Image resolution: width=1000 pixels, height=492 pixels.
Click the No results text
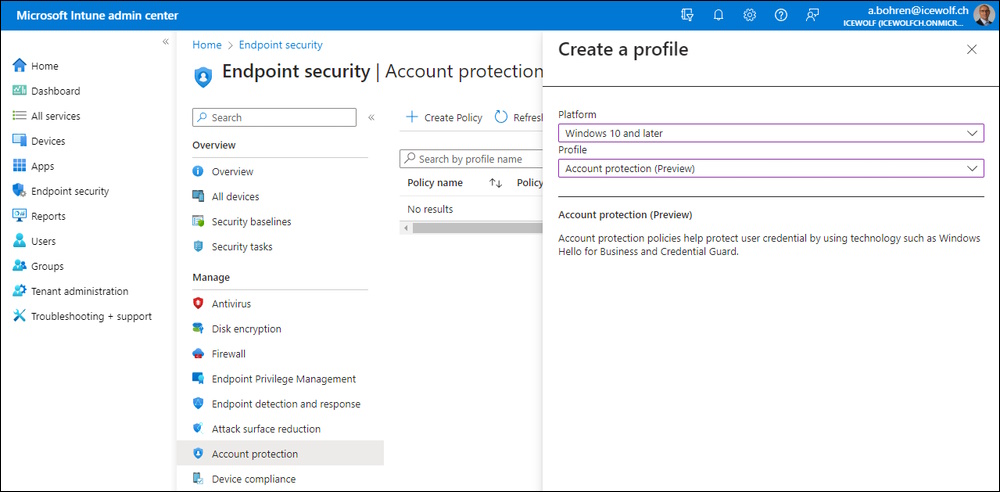point(430,209)
